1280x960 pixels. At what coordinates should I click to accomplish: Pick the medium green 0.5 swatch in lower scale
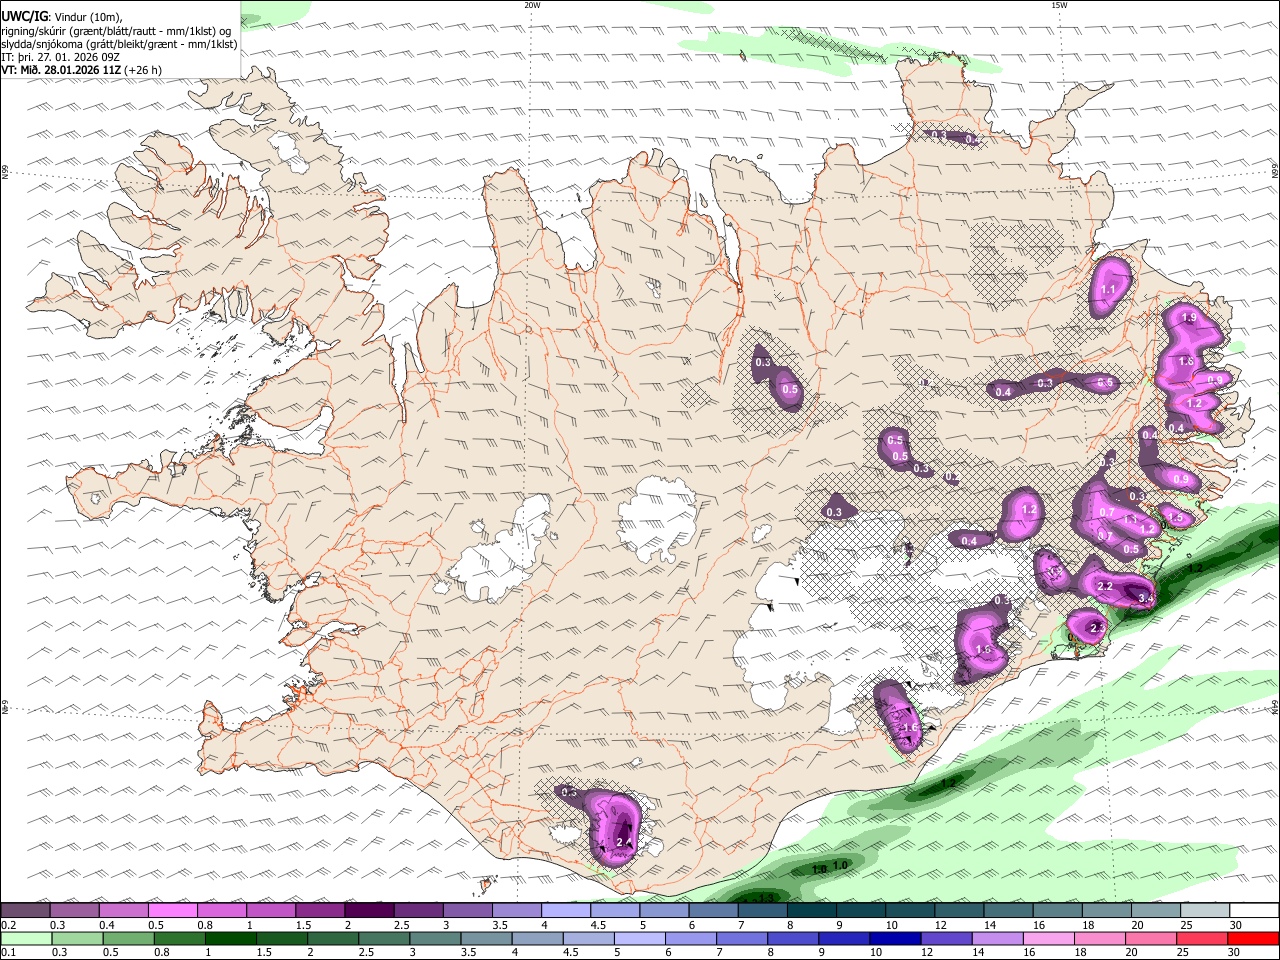click(128, 938)
